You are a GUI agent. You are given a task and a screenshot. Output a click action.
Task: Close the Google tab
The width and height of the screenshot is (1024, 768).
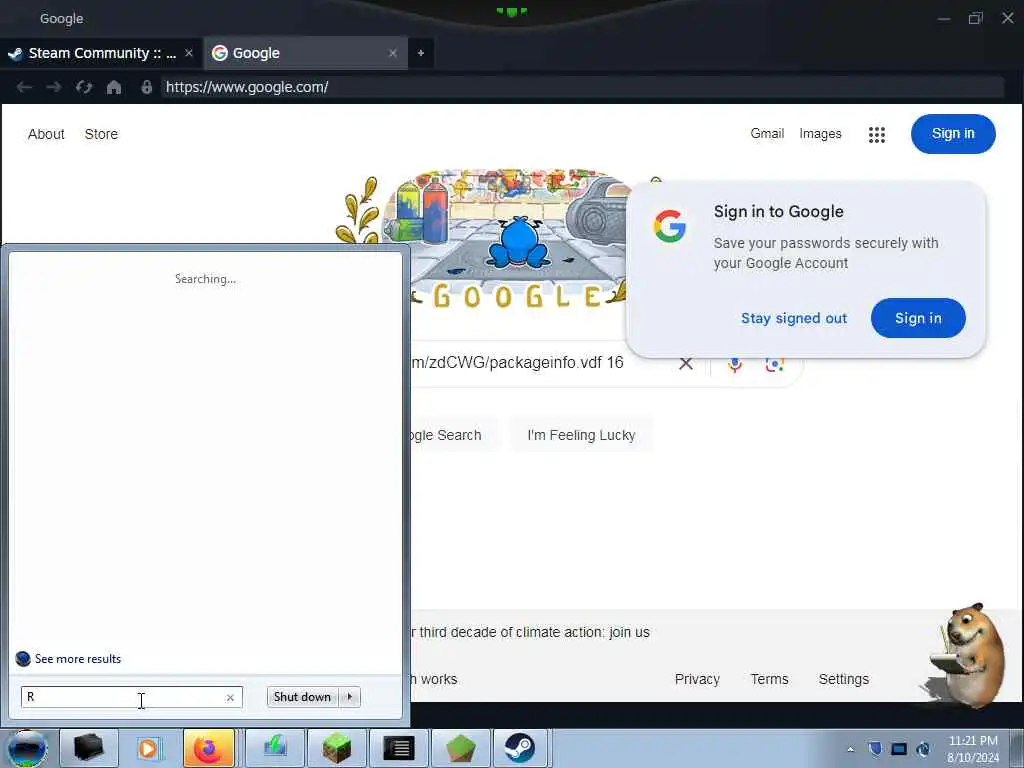pyautogui.click(x=392, y=53)
